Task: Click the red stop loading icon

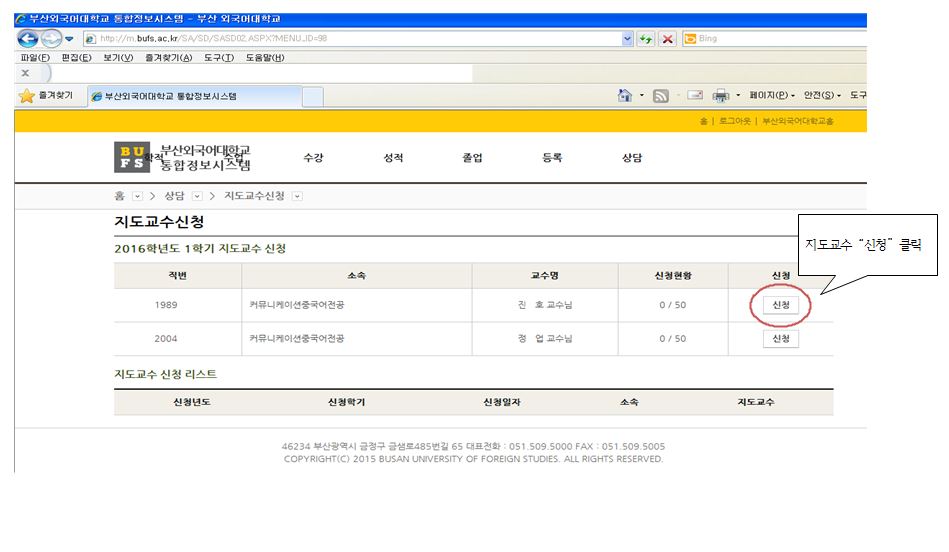Action: 667,39
